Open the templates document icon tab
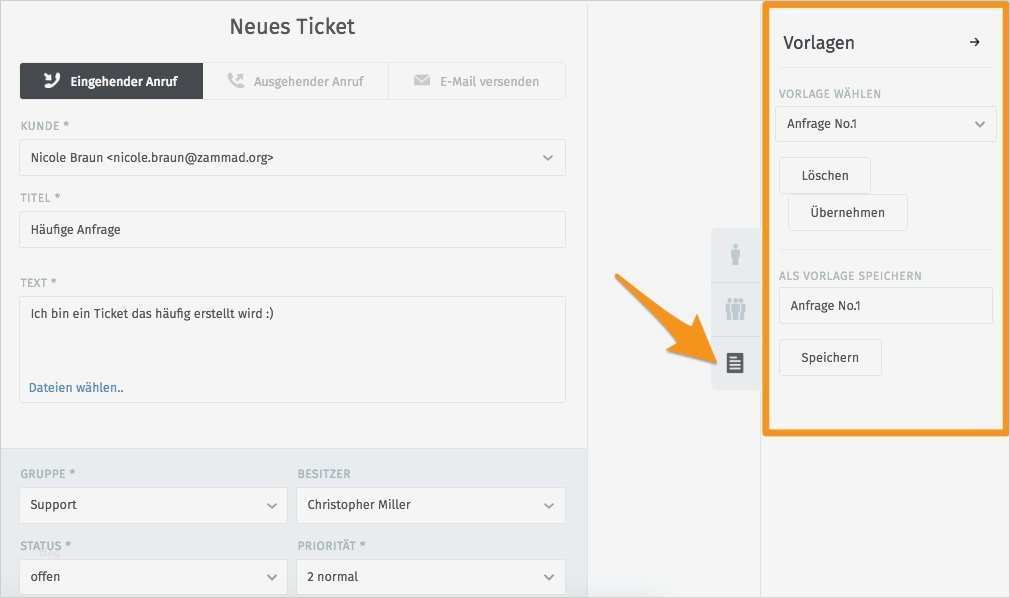Viewport: 1010px width, 598px height. click(x=735, y=363)
